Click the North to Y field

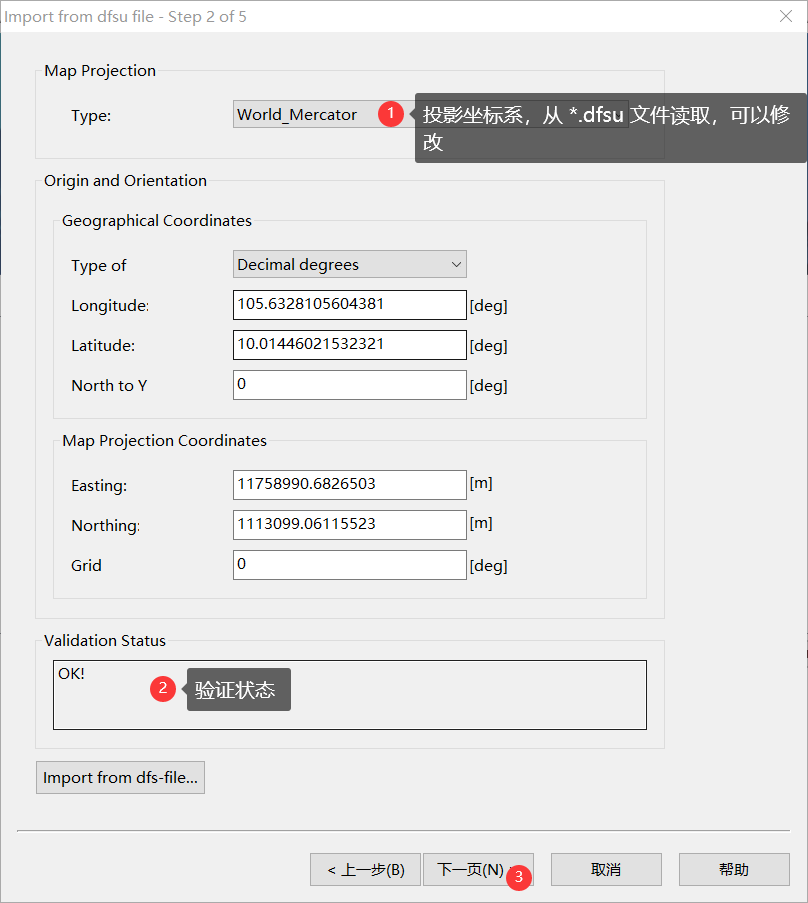click(x=350, y=385)
